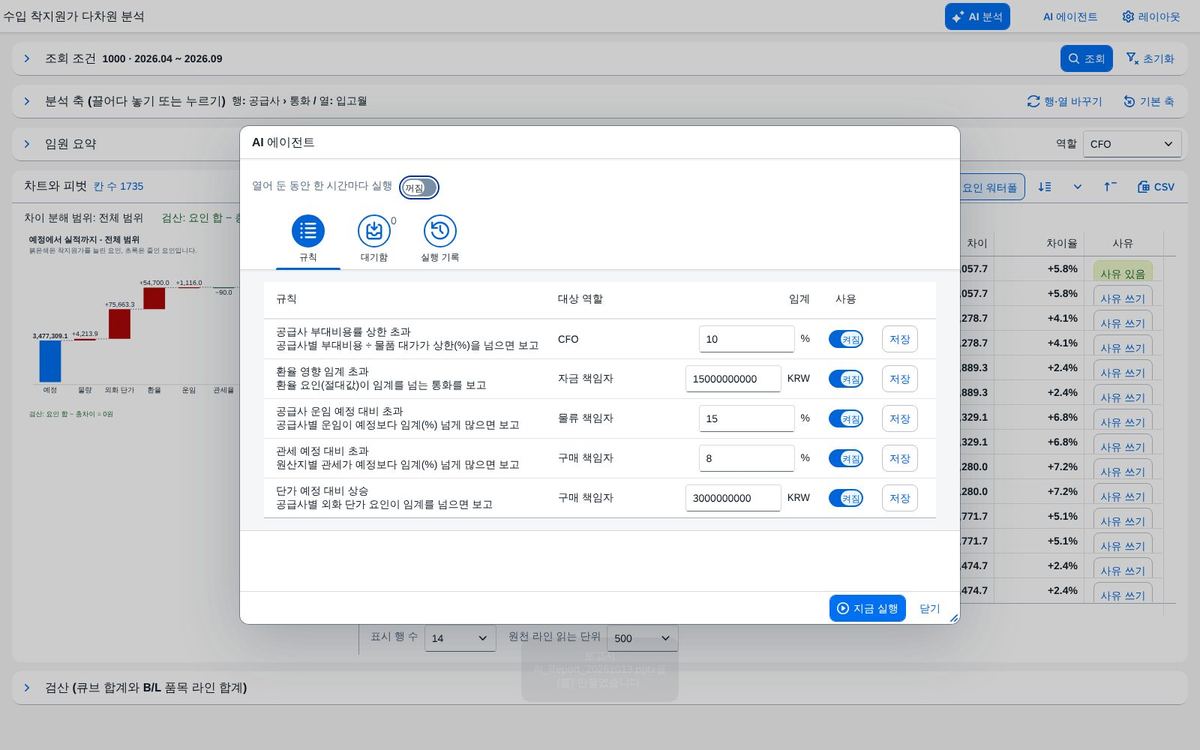The image size is (1200, 750).
Task: Click the sort-descending icon beside 요인 워터폴
Action: click(x=1045, y=187)
